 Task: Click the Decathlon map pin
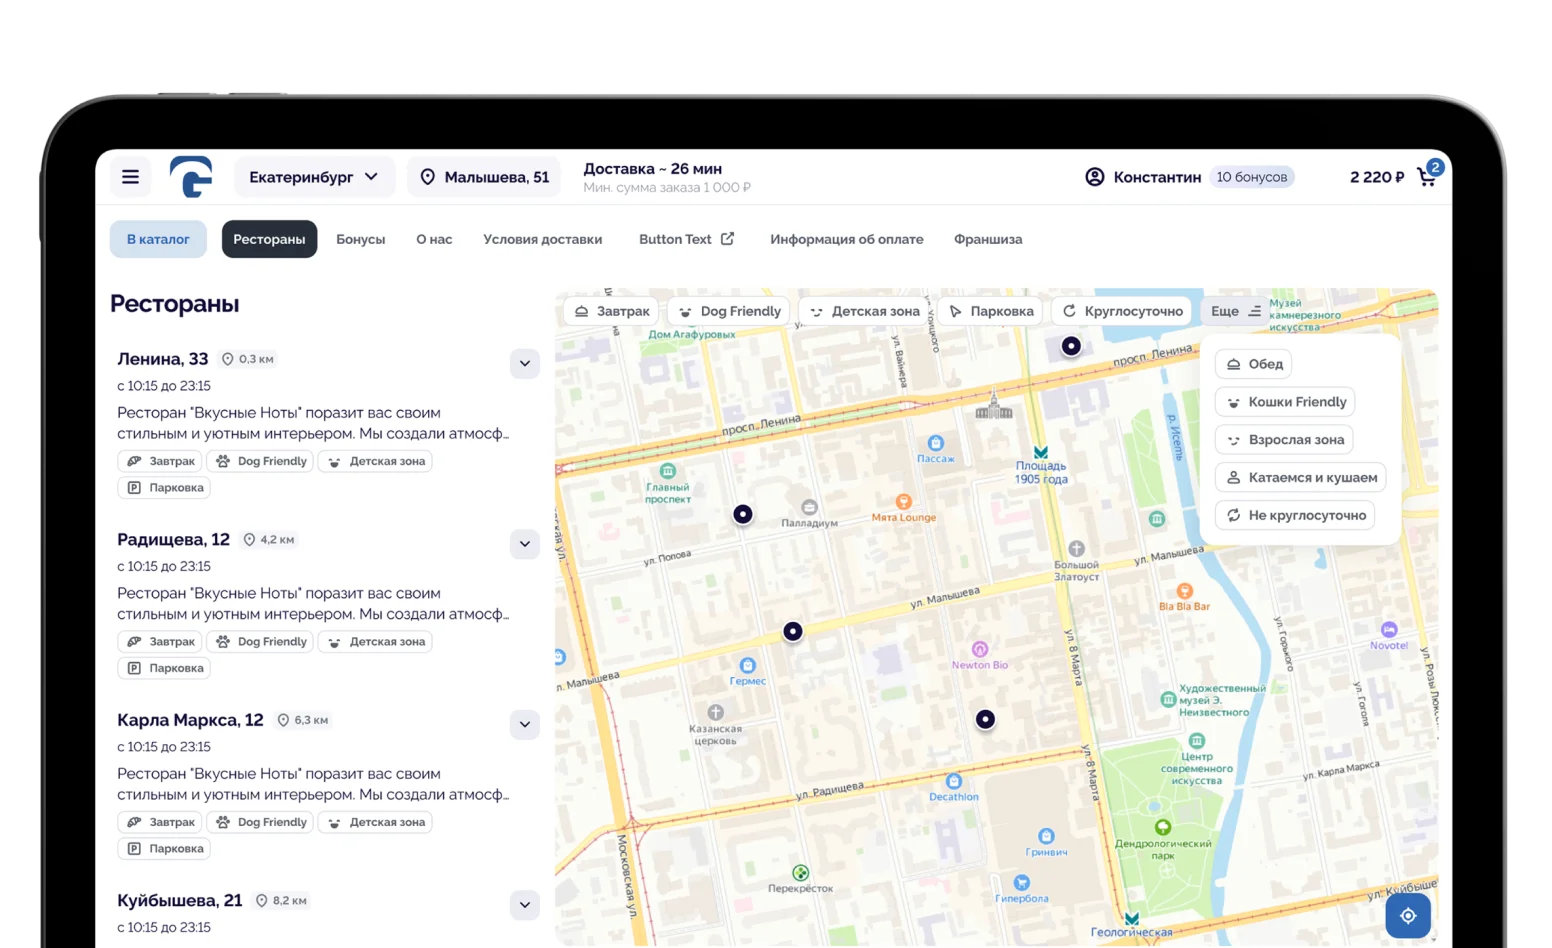[953, 781]
